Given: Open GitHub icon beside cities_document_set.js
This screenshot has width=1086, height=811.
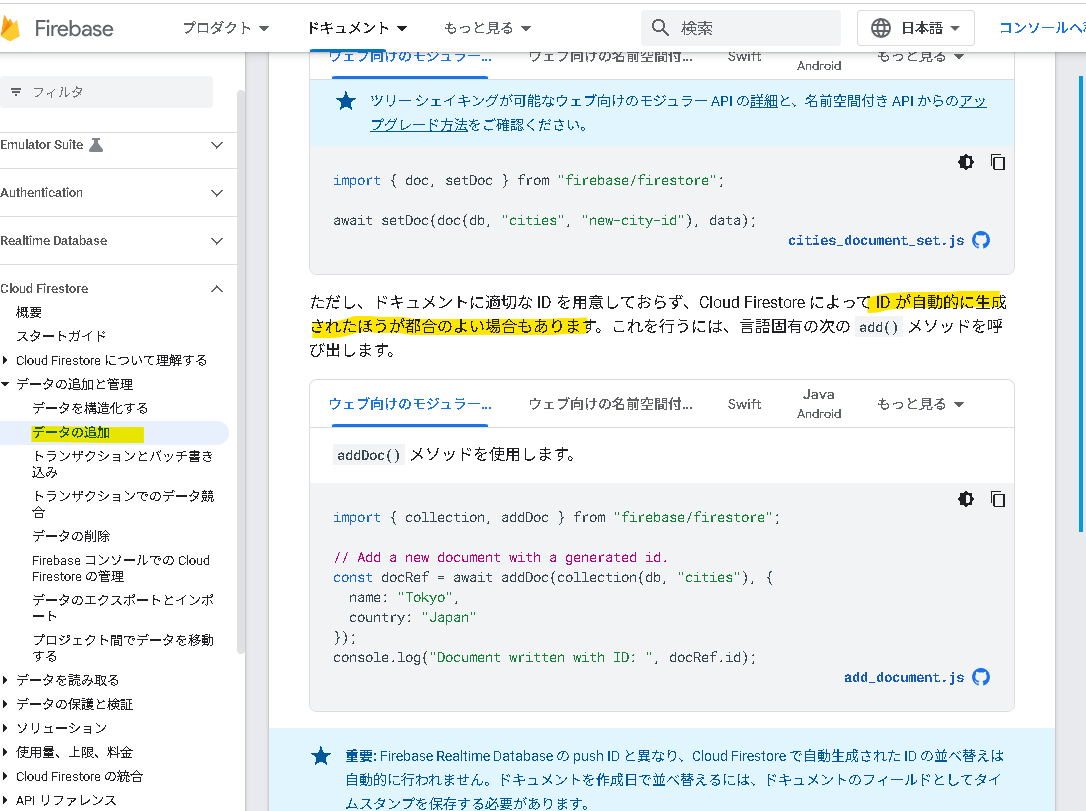Looking at the screenshot, I should pos(981,240).
